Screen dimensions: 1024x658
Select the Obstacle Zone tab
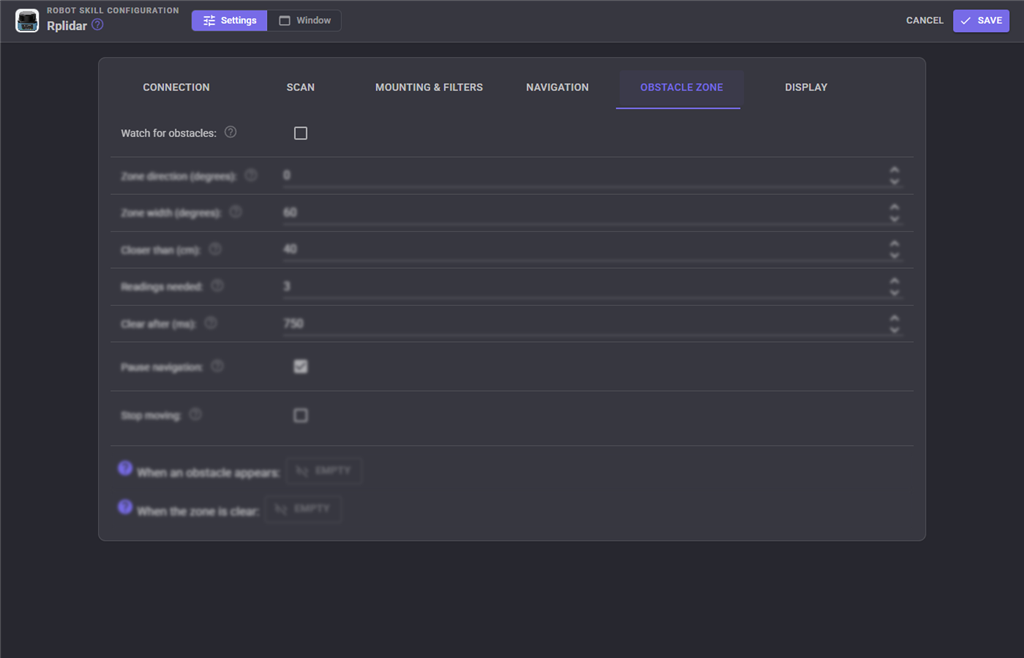[x=681, y=87]
